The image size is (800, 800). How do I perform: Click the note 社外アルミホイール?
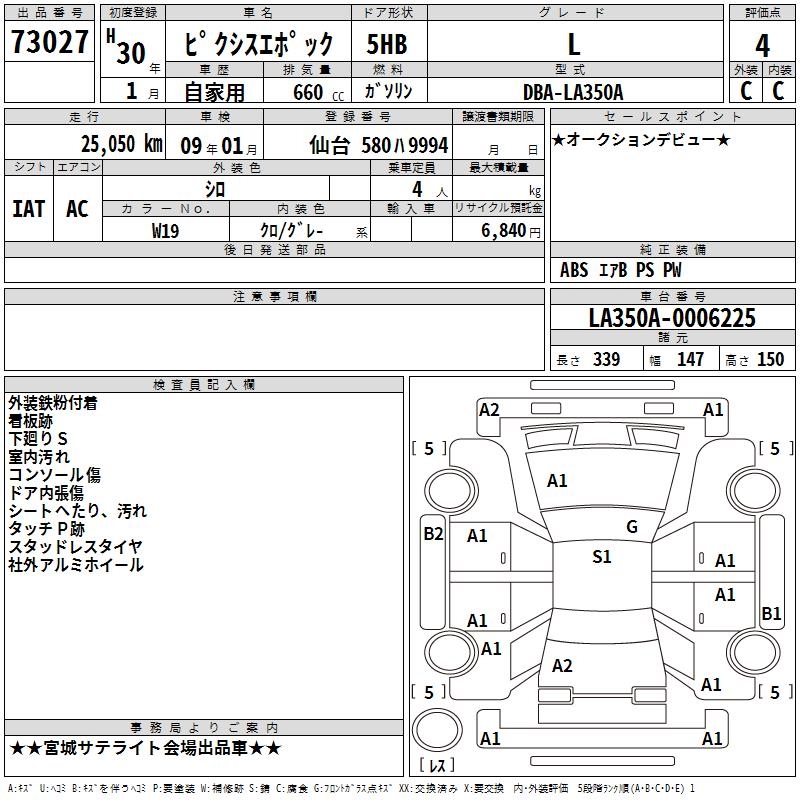pos(76,565)
